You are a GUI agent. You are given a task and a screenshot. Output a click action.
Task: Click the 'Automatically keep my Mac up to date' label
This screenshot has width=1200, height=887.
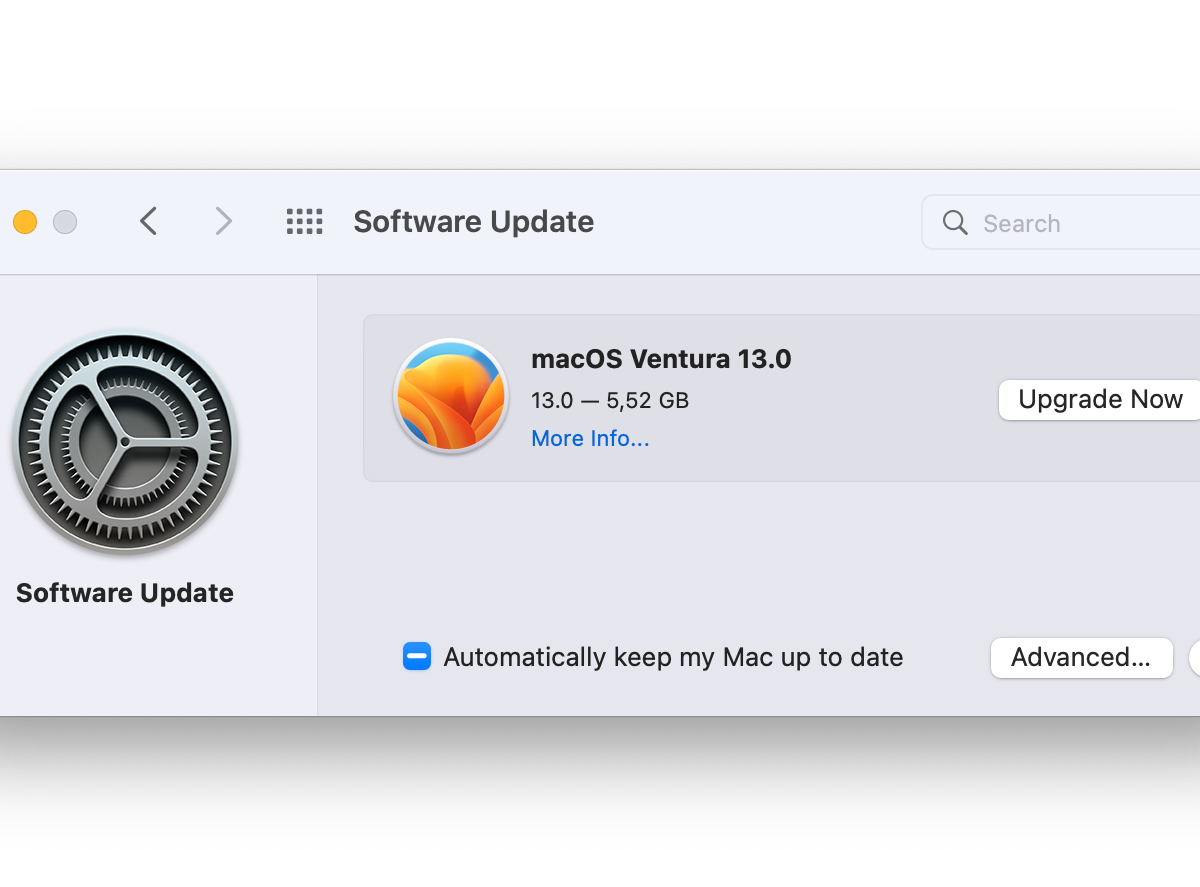pyautogui.click(x=673, y=657)
